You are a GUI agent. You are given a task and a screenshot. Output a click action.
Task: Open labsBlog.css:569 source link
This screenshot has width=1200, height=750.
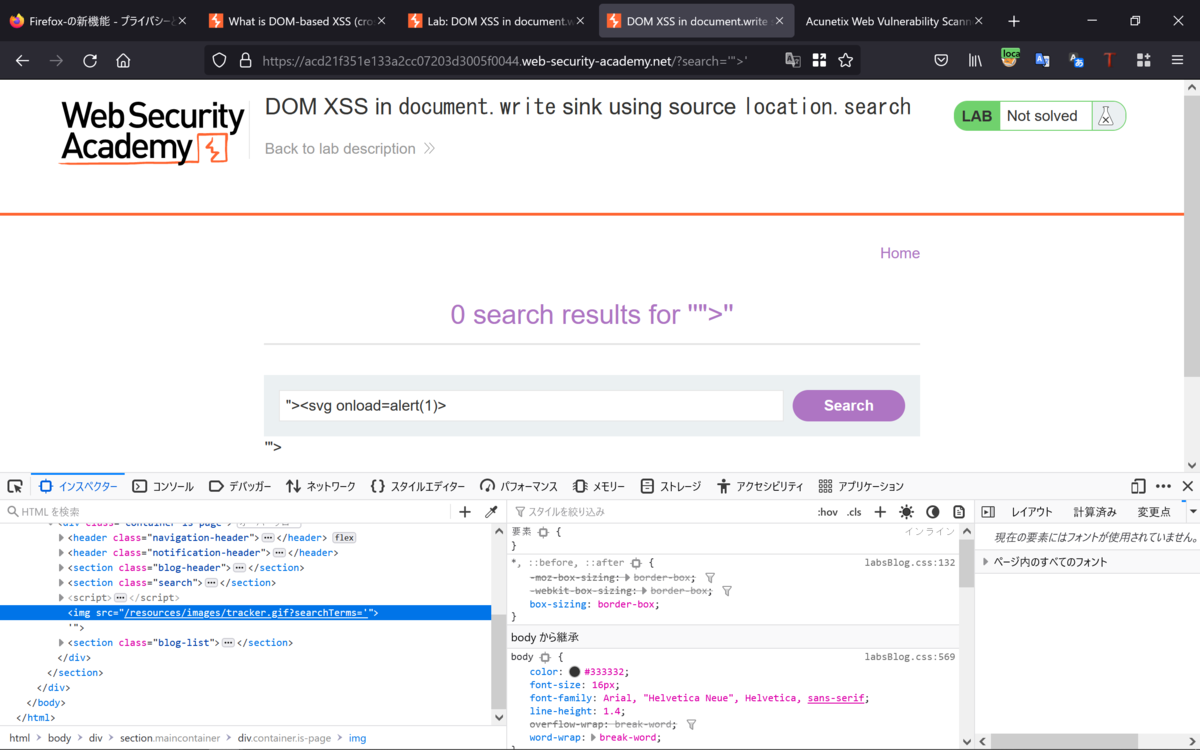pos(910,657)
